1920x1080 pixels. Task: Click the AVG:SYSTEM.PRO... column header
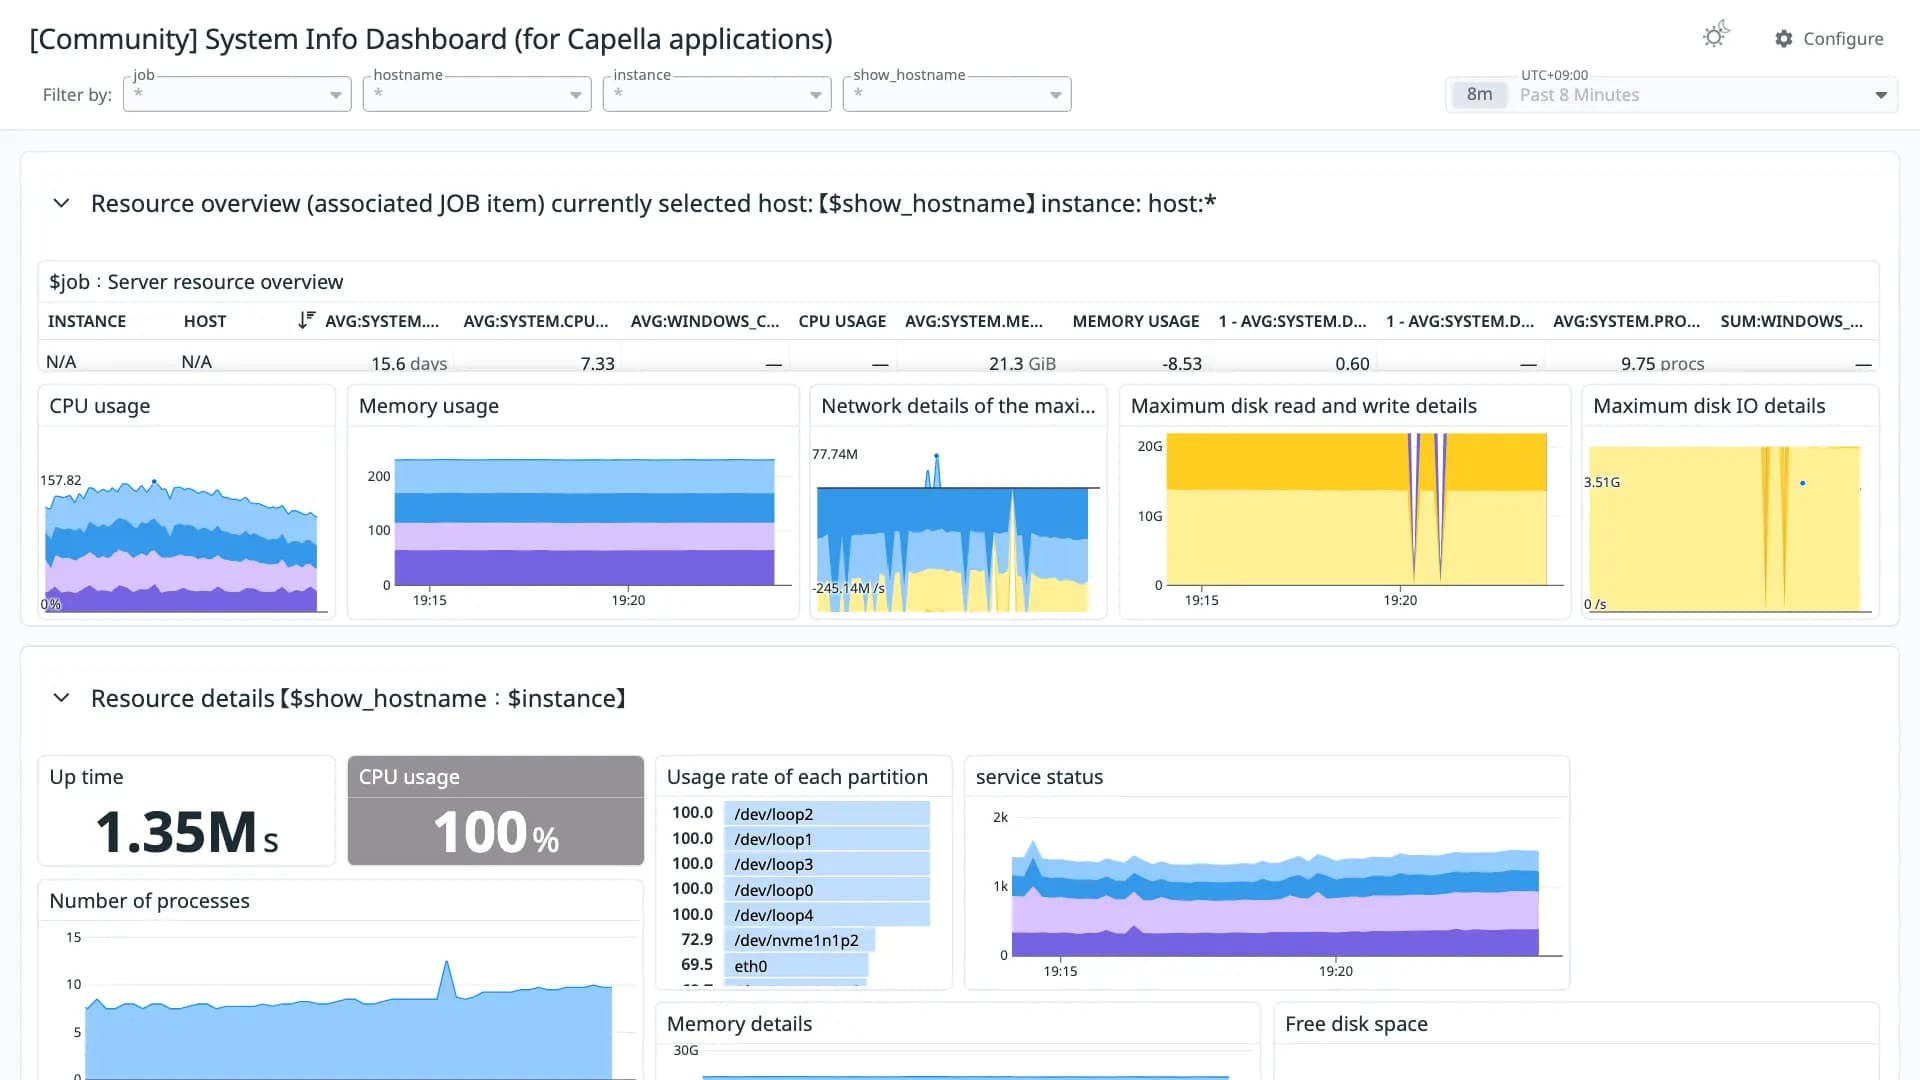click(x=1627, y=321)
